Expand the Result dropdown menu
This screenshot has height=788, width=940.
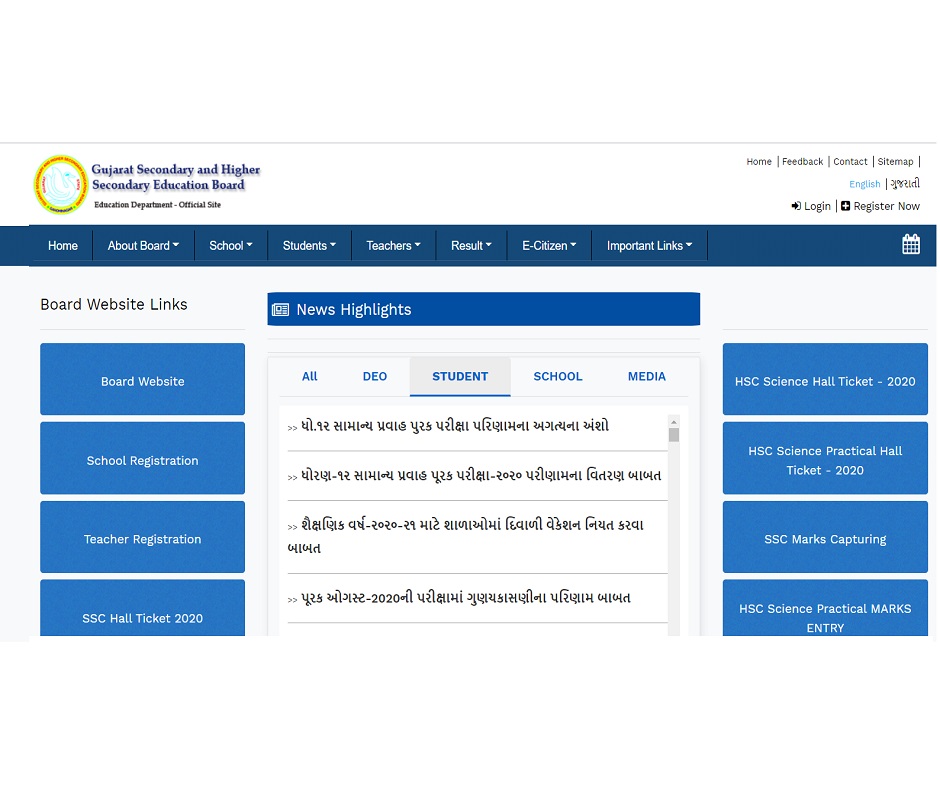click(x=471, y=246)
